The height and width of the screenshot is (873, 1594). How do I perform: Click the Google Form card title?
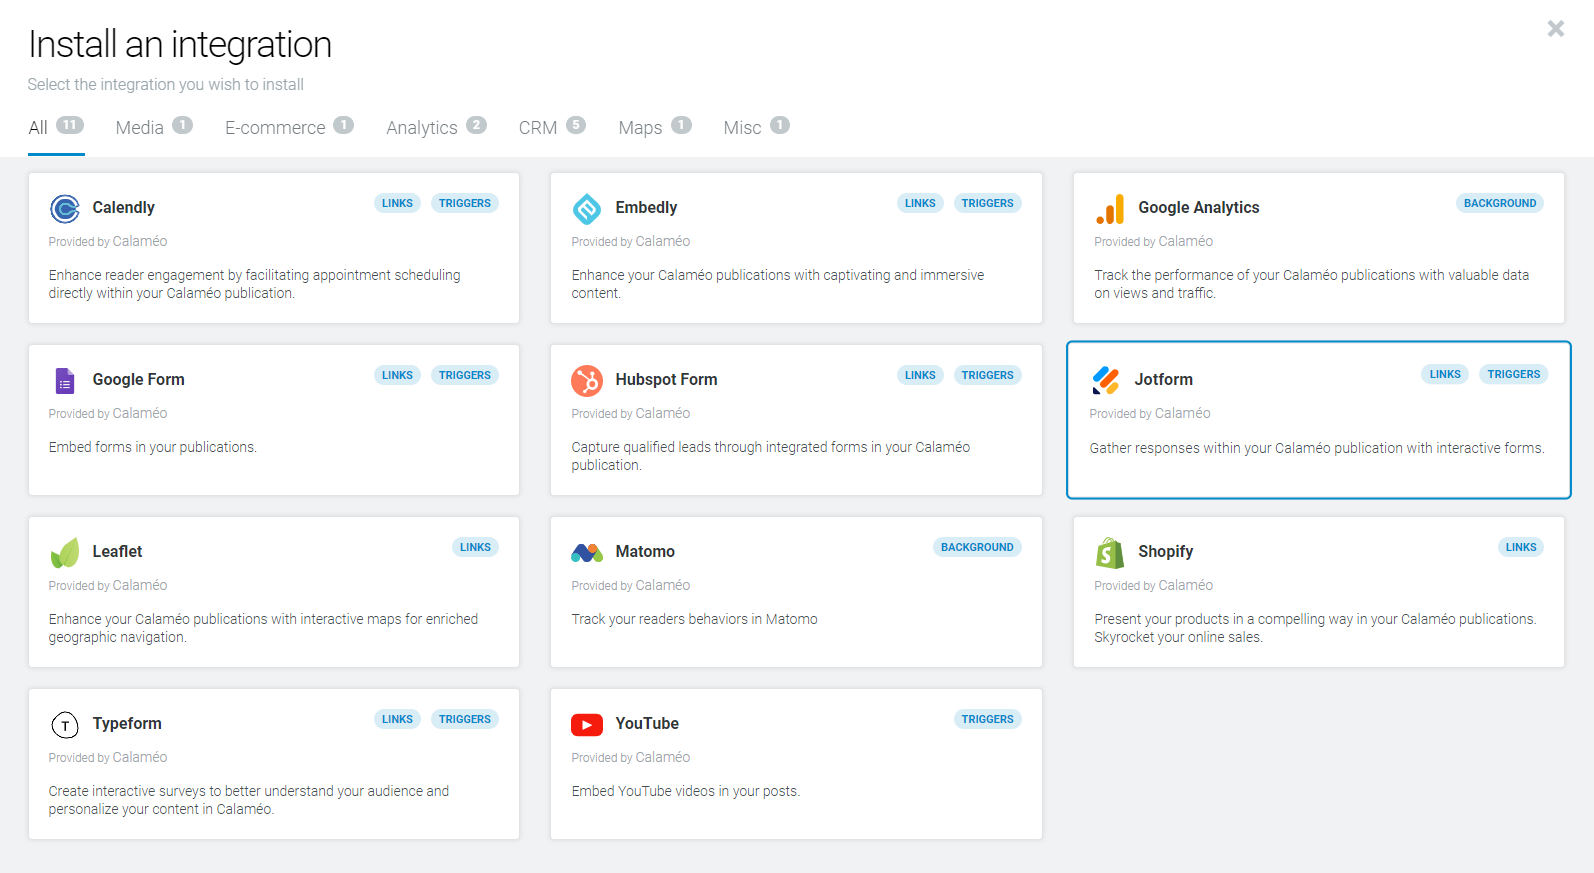click(138, 379)
